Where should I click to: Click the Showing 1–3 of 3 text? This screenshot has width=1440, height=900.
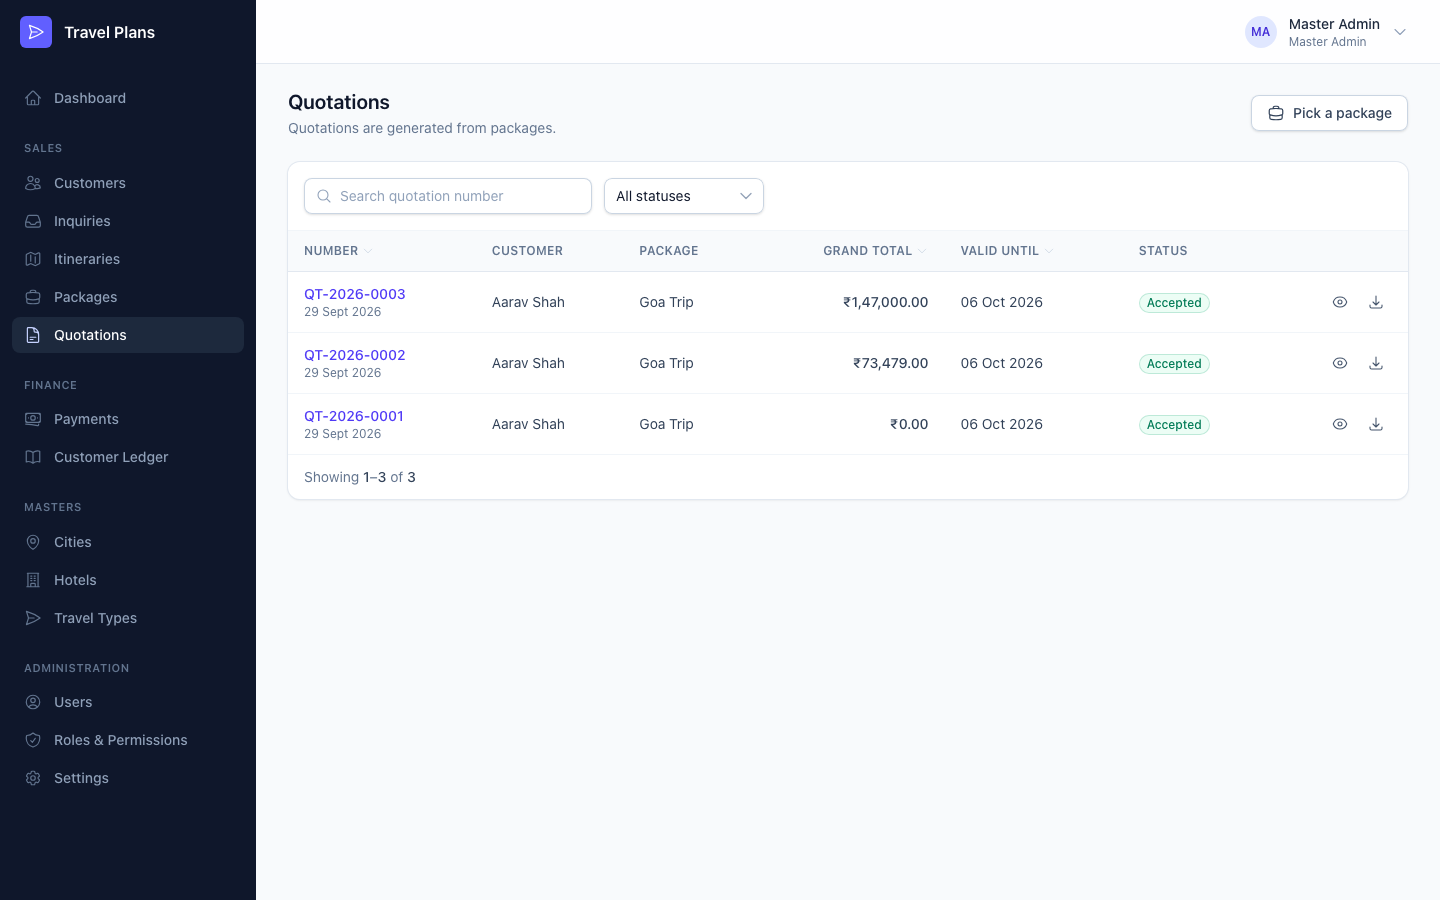[x=360, y=477]
